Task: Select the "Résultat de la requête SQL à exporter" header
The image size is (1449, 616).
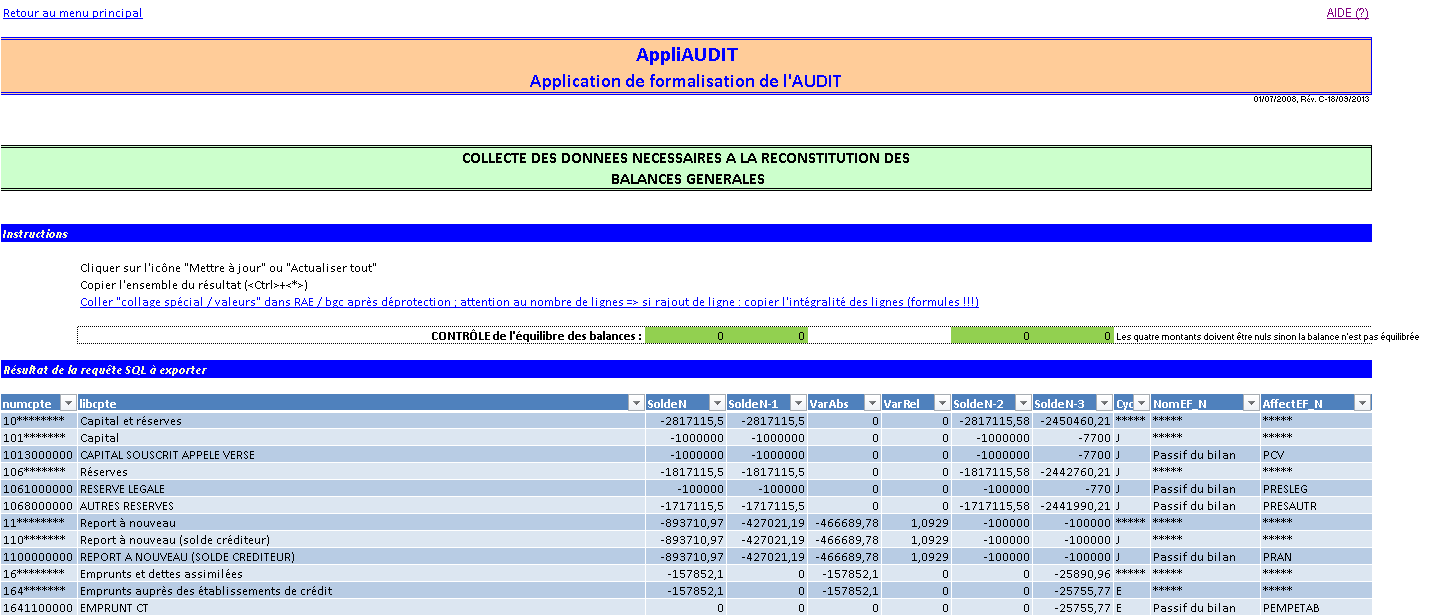Action: [x=686, y=370]
